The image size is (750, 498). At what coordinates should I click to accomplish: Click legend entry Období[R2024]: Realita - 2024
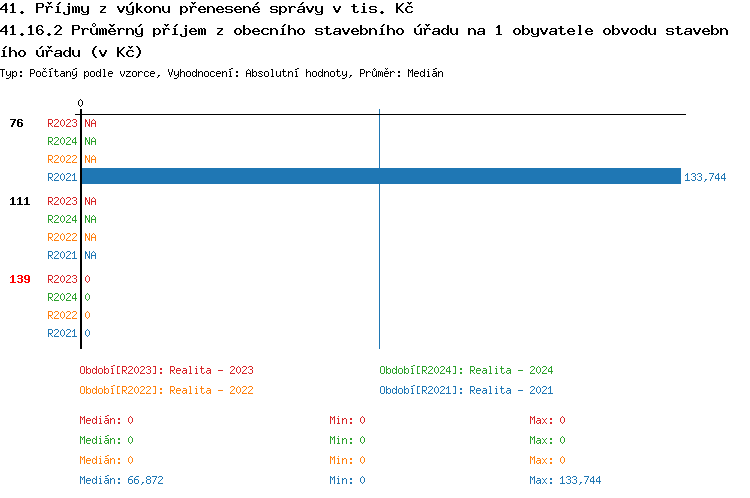pos(466,370)
